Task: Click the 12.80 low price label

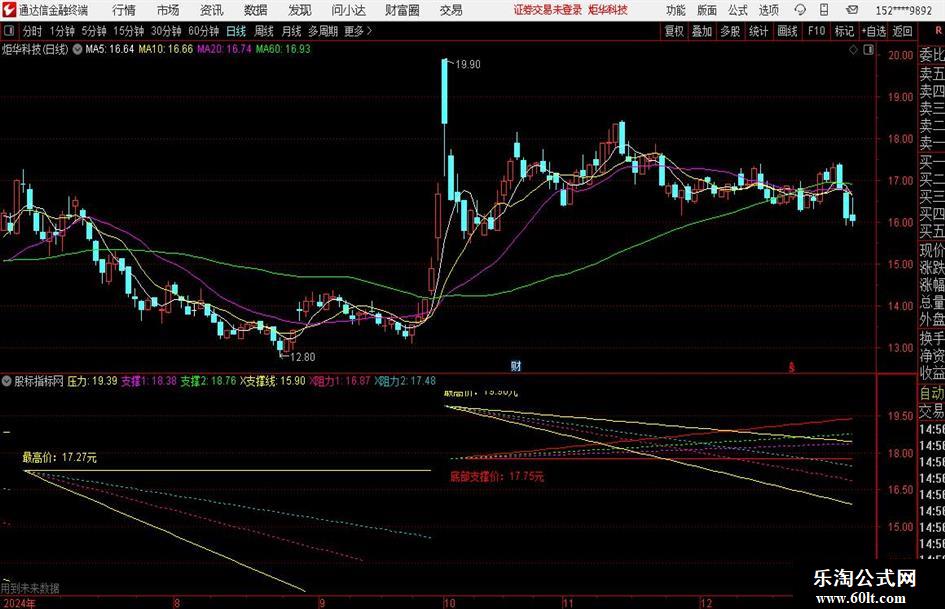Action: (x=303, y=357)
